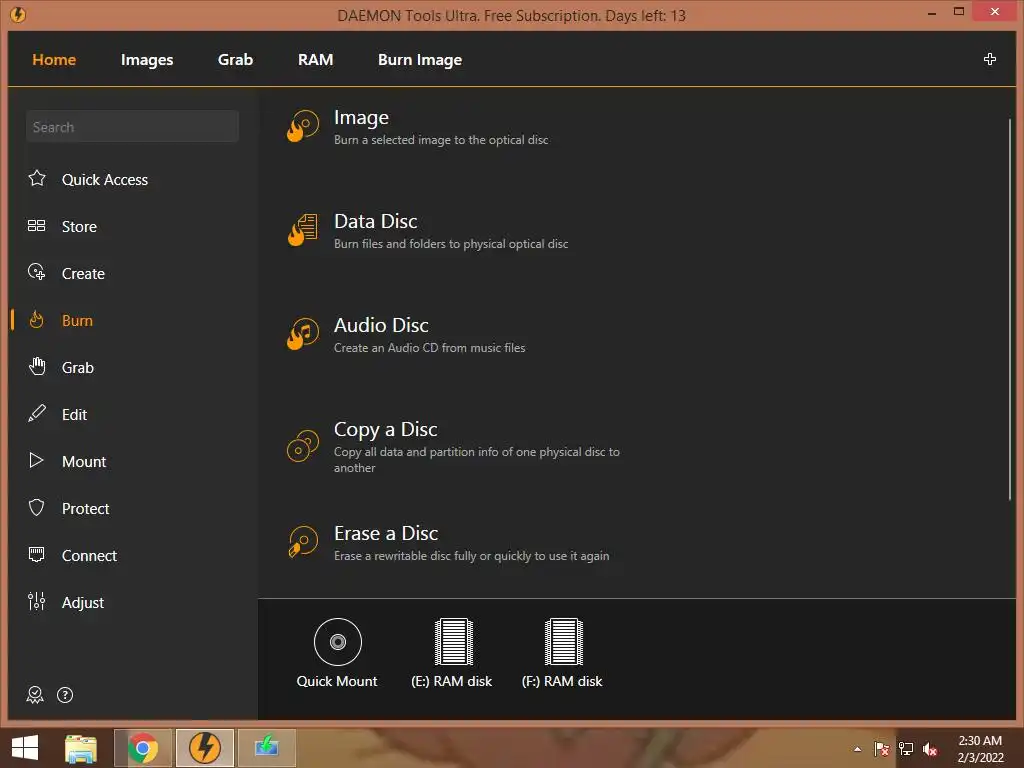Click the Burn flame icon in sidebar

coord(37,319)
